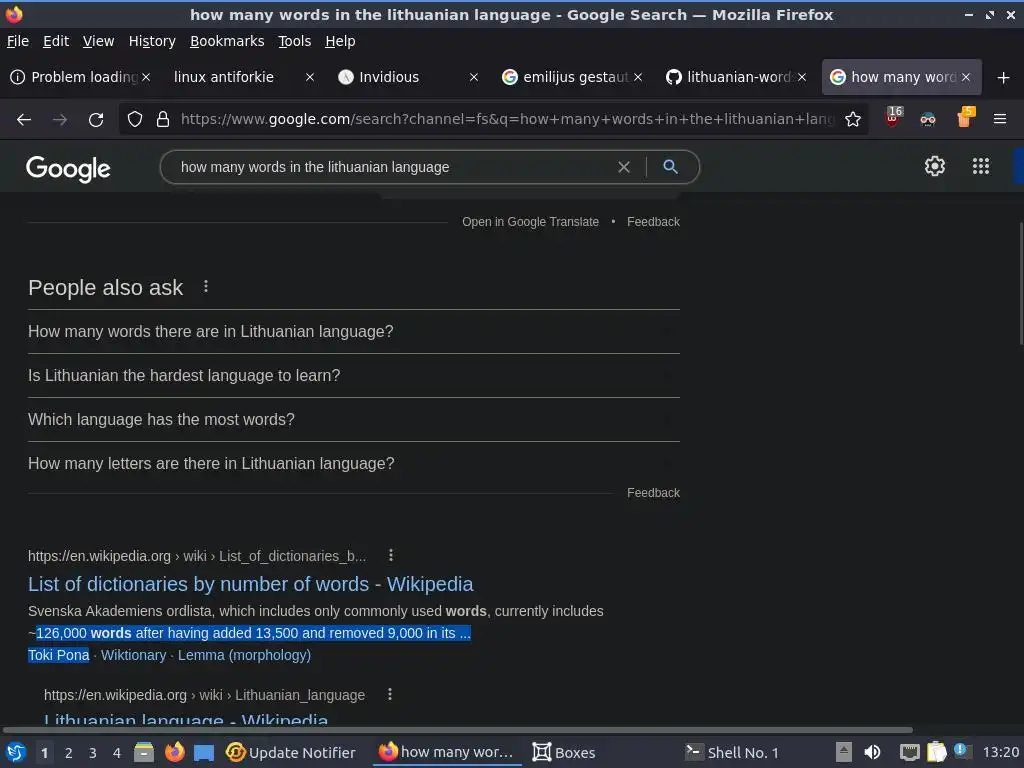Open the file manager taskbar icon
The height and width of the screenshot is (768, 1024).
144,753
